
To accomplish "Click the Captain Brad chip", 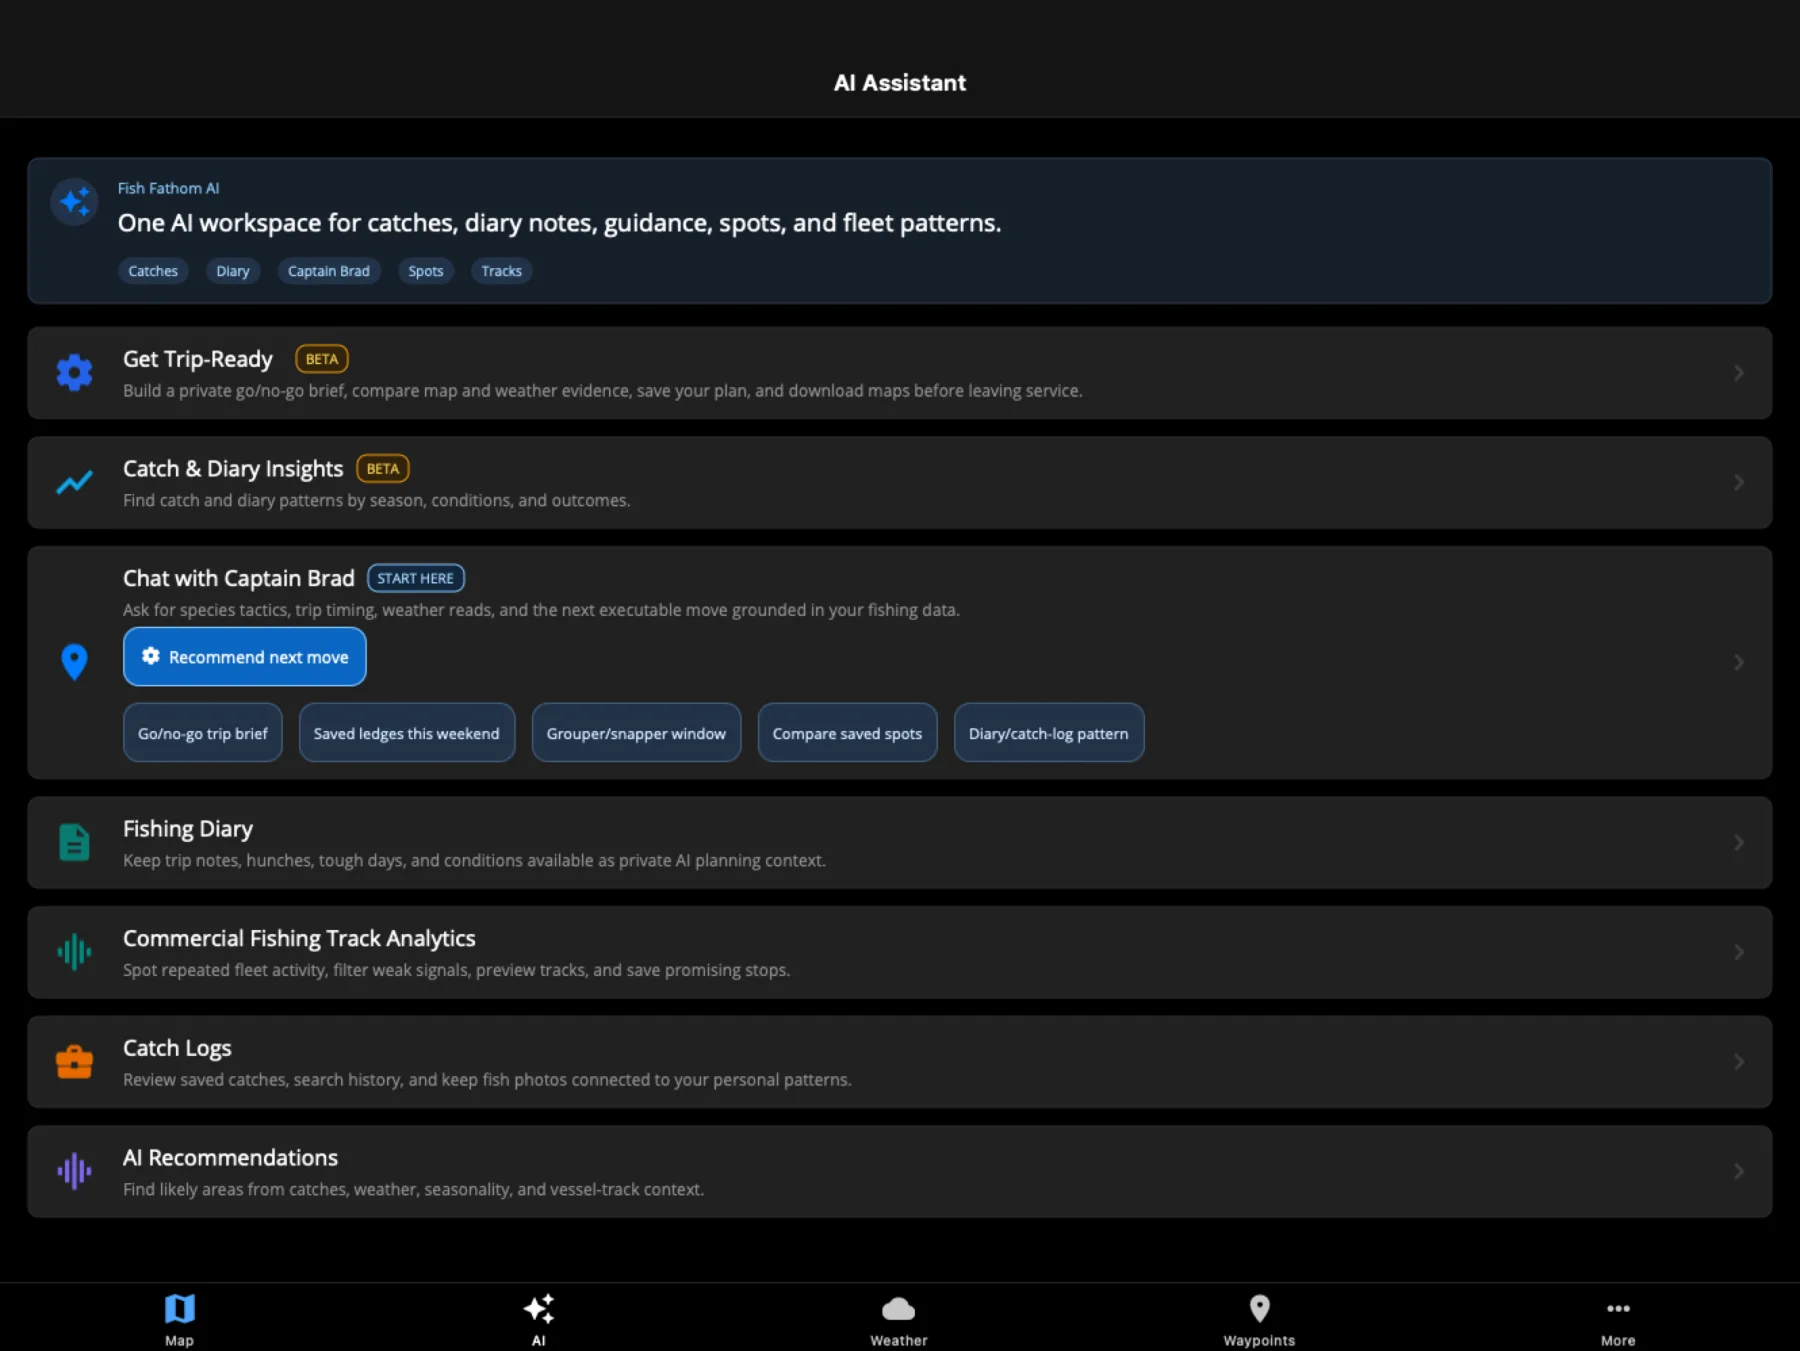I will (329, 271).
